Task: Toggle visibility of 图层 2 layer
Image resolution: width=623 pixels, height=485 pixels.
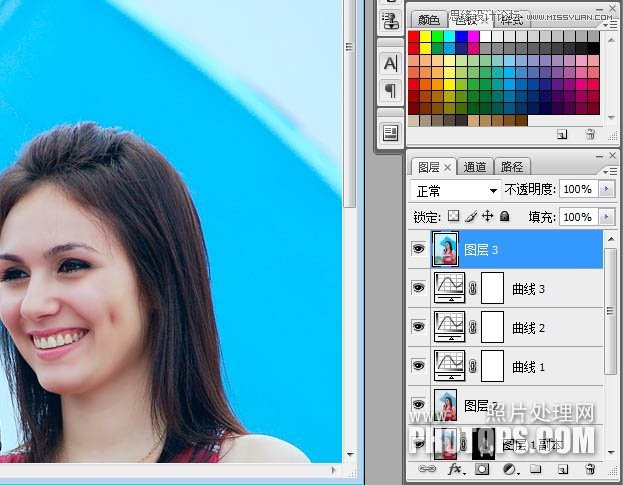Action: pyautogui.click(x=418, y=404)
